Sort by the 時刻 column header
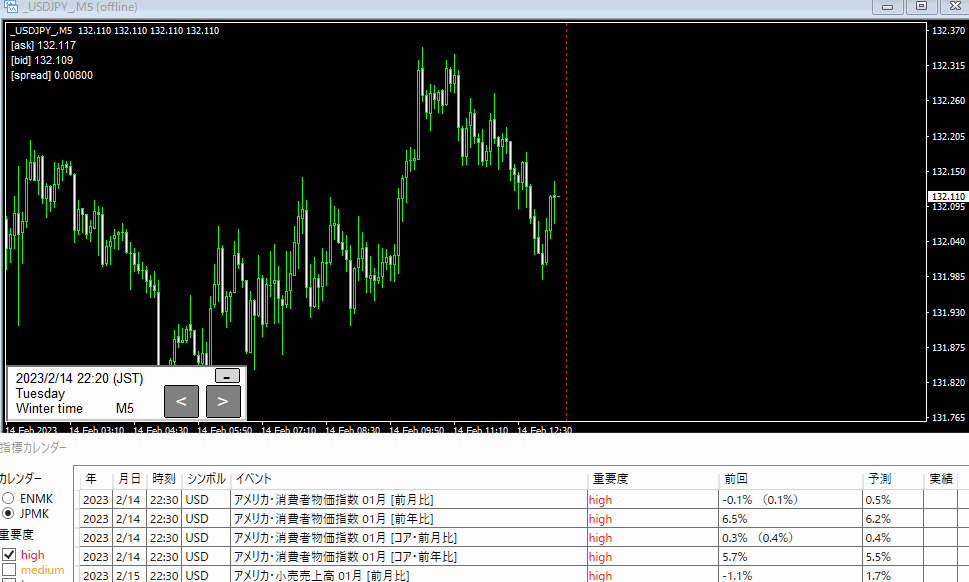Viewport: 969px width, 582px height. point(163,479)
